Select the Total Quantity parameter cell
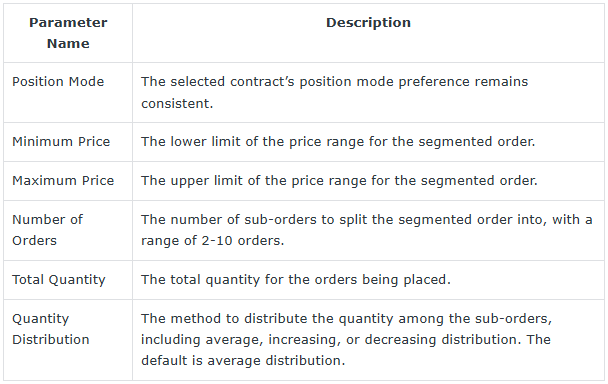This screenshot has width=608, height=384. point(68,280)
